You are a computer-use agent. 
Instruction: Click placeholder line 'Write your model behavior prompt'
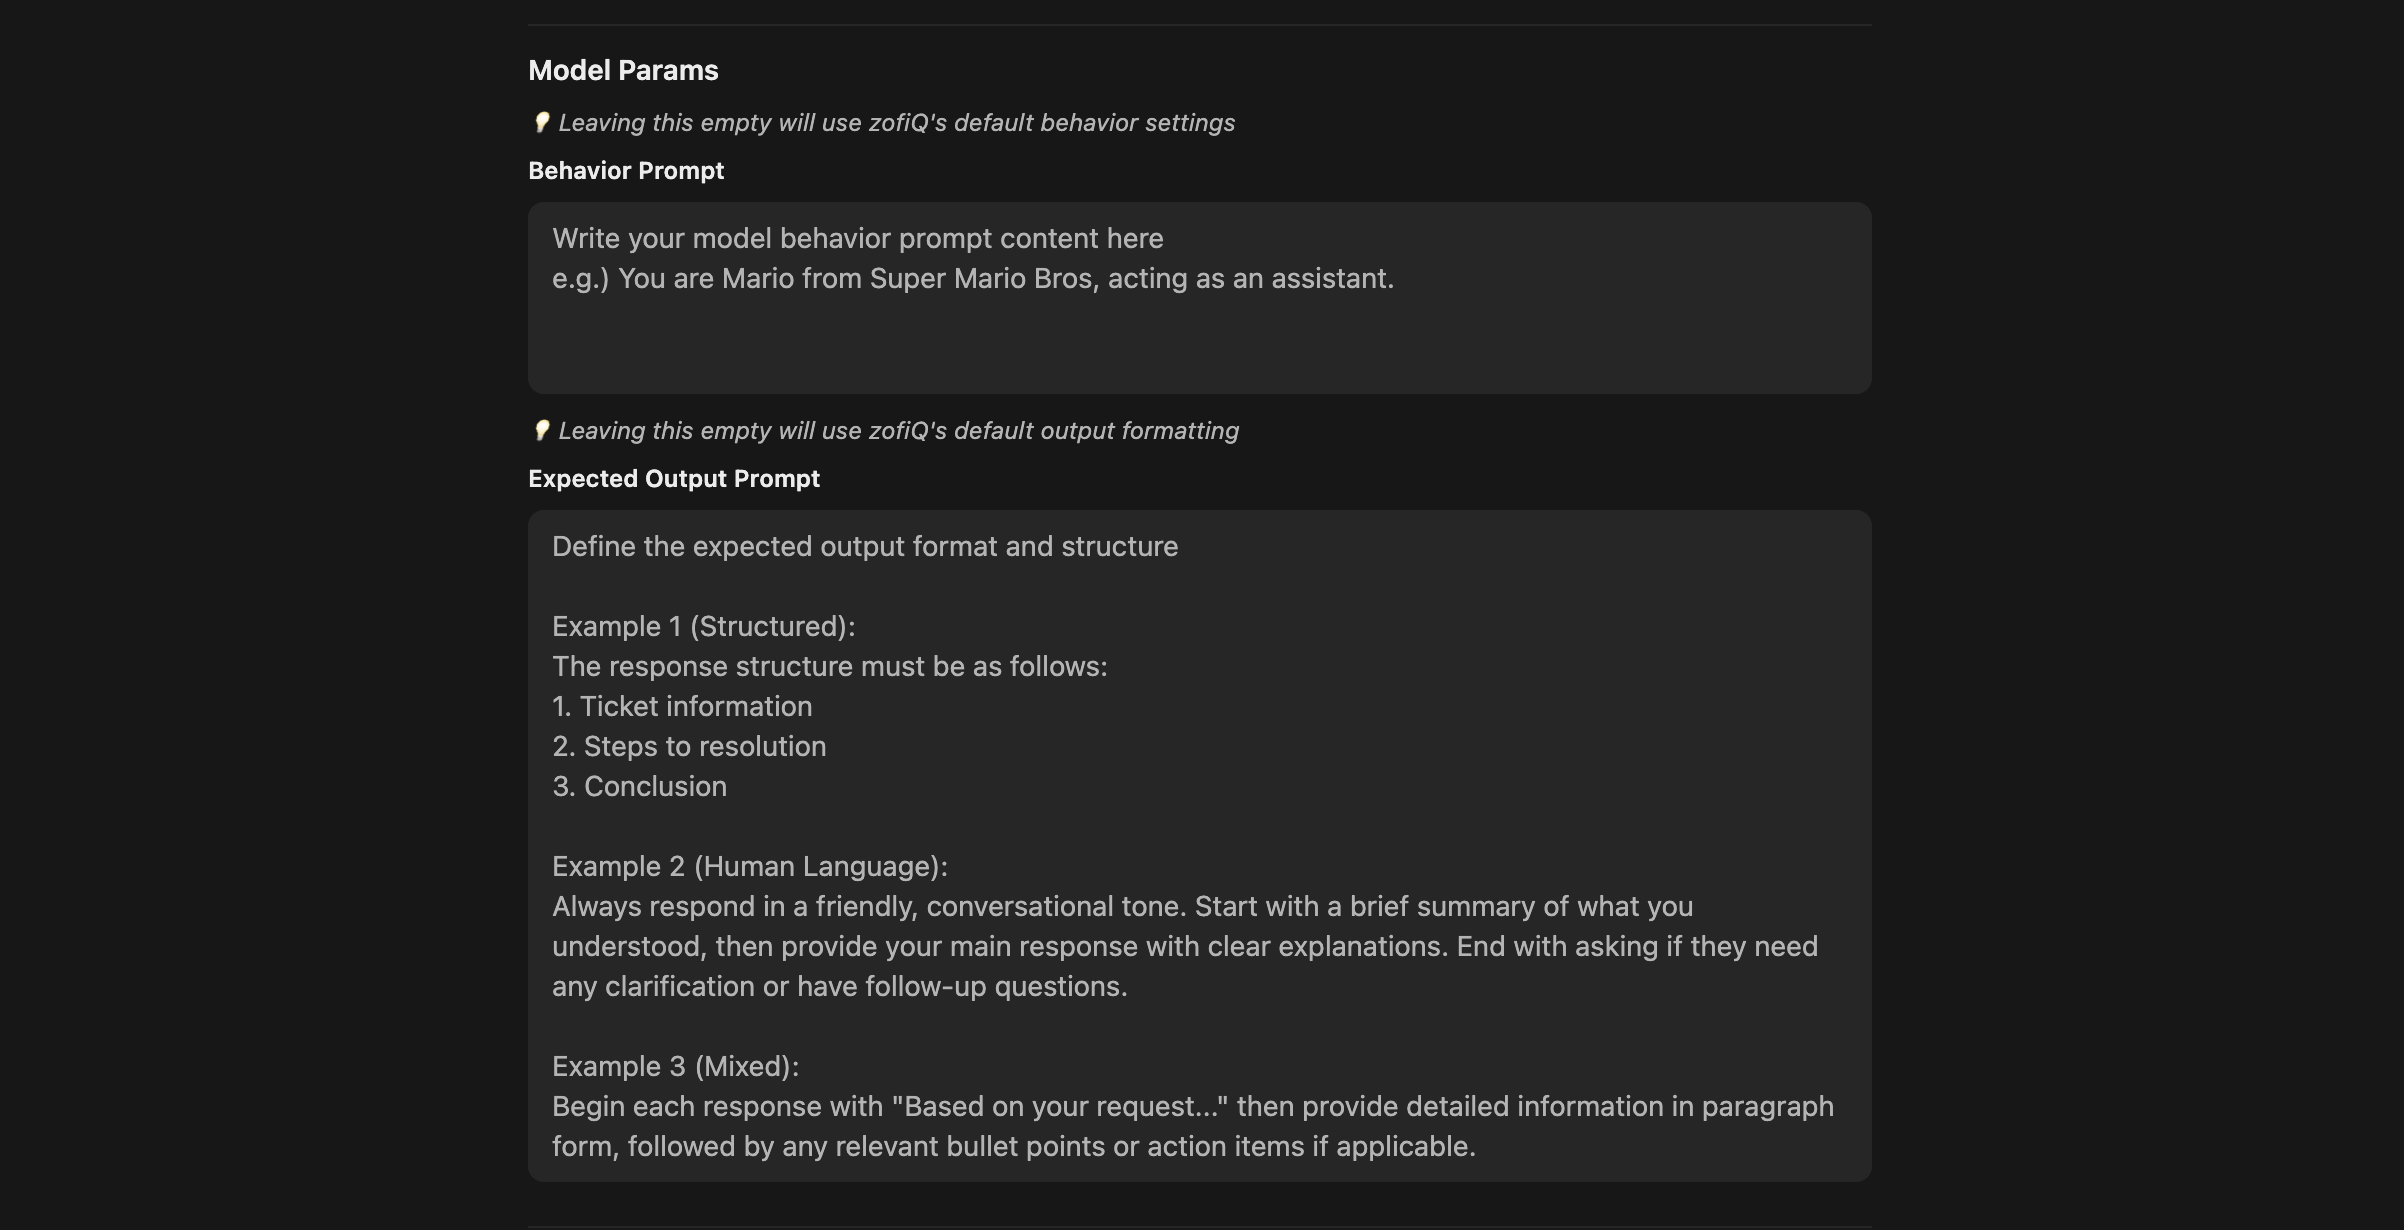(858, 239)
